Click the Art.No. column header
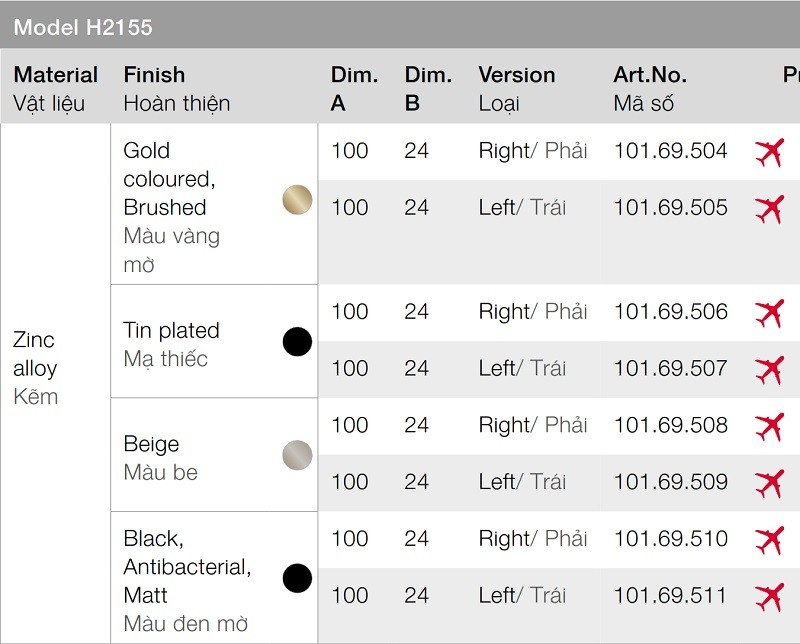 tap(649, 75)
